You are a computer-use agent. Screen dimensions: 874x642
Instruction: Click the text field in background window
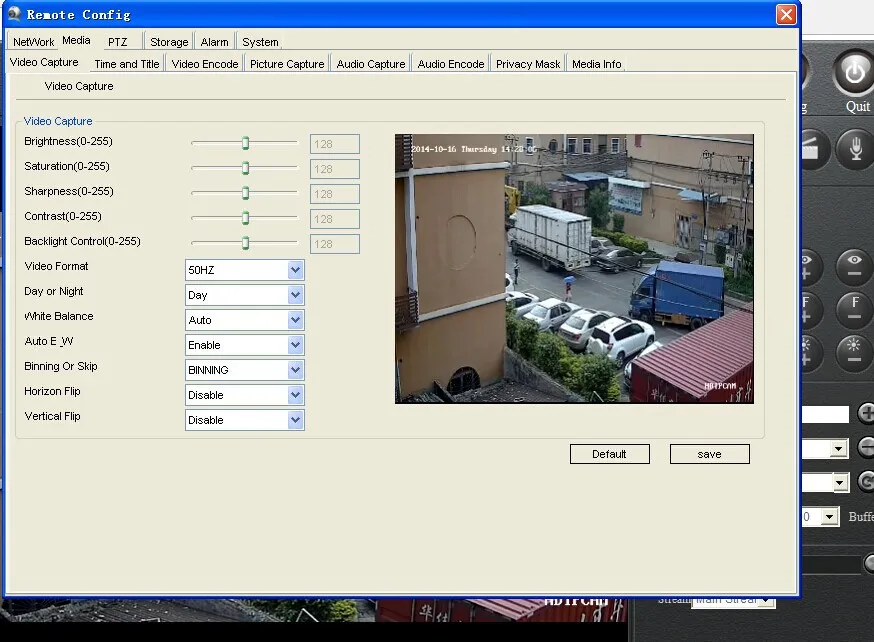(826, 415)
